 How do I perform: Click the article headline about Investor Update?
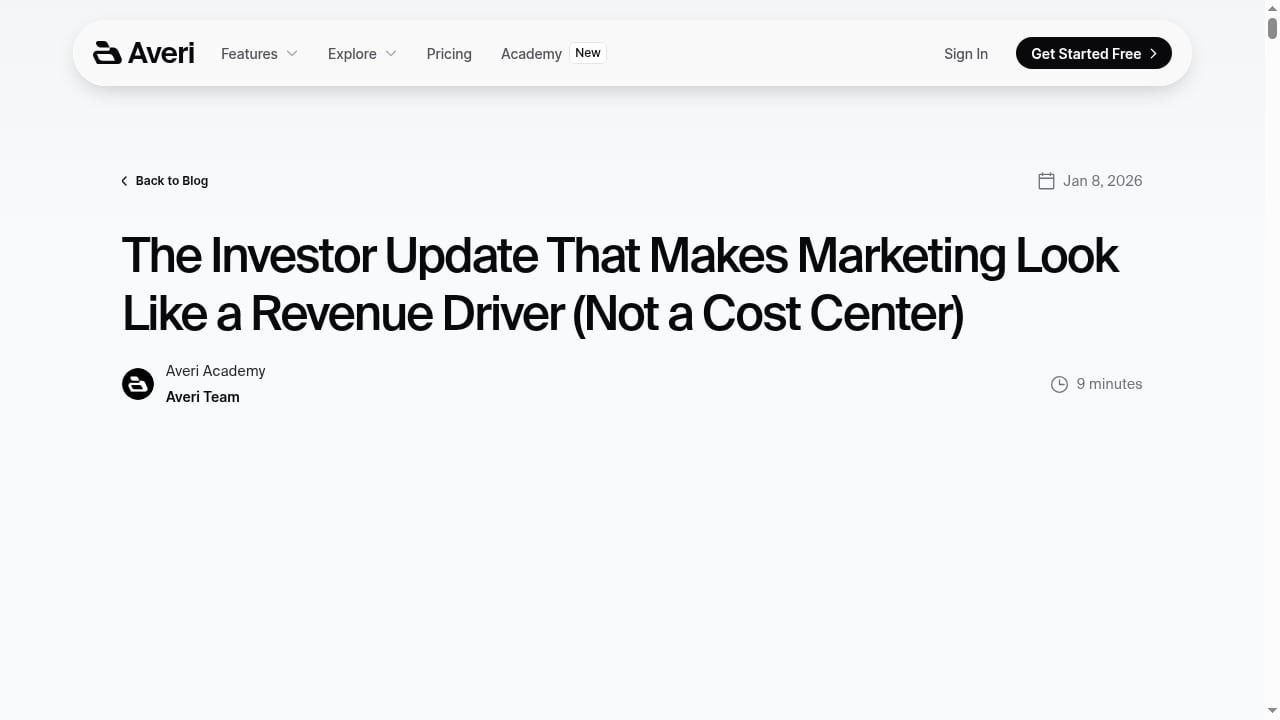point(620,284)
